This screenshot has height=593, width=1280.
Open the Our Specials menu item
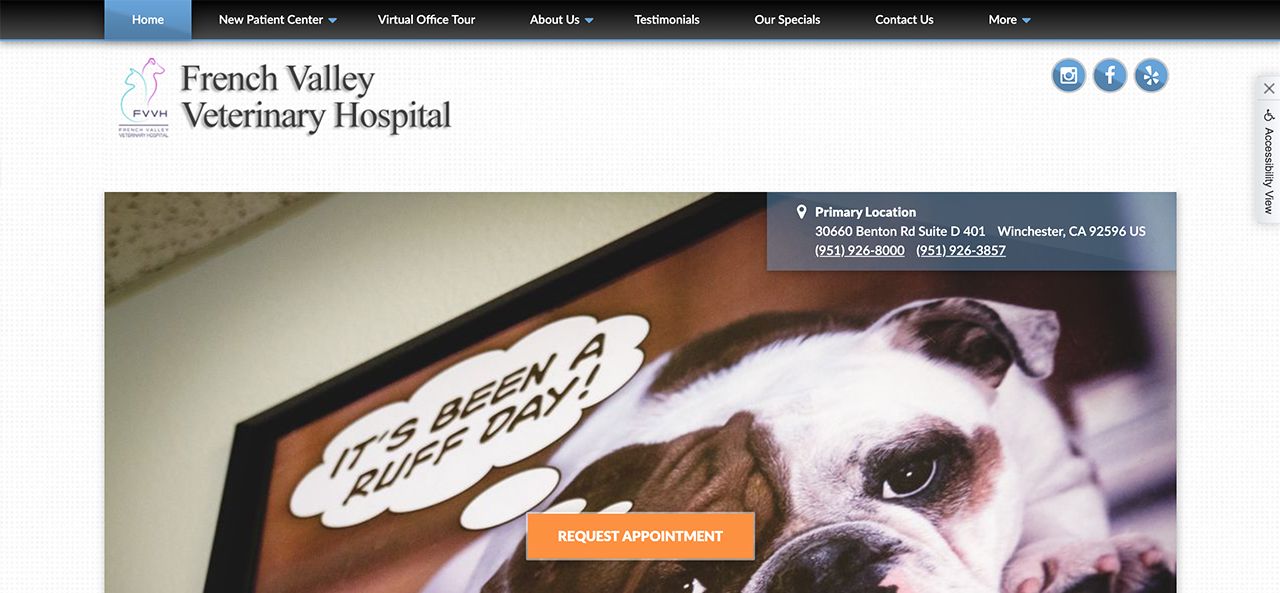[787, 20]
